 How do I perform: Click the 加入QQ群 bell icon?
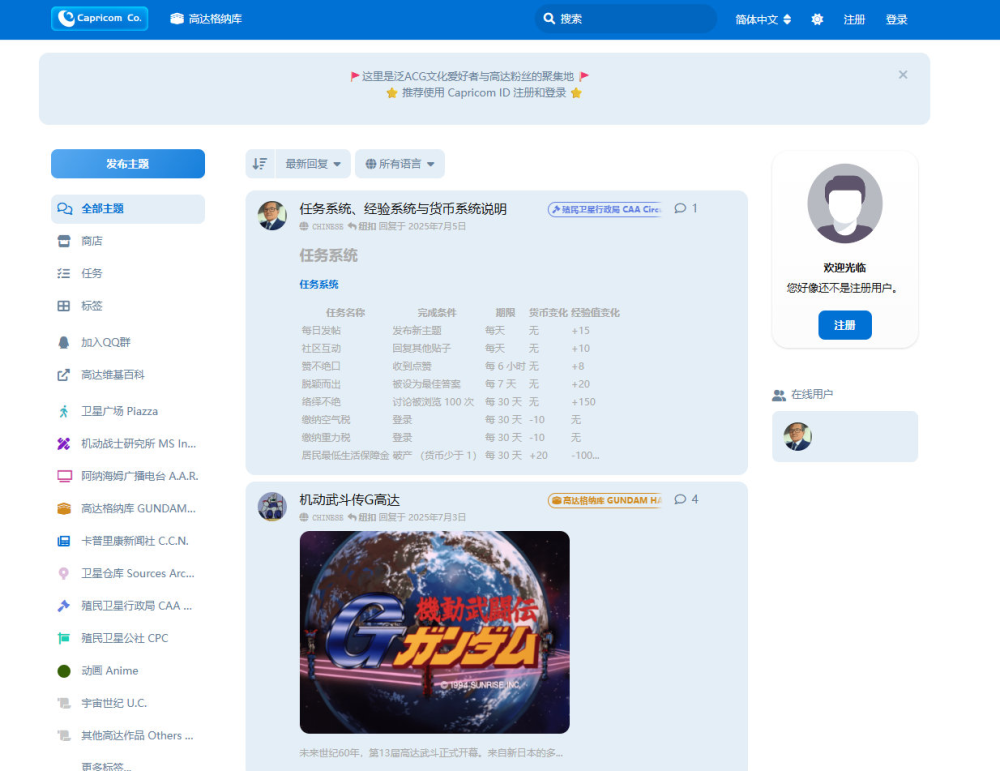point(64,342)
